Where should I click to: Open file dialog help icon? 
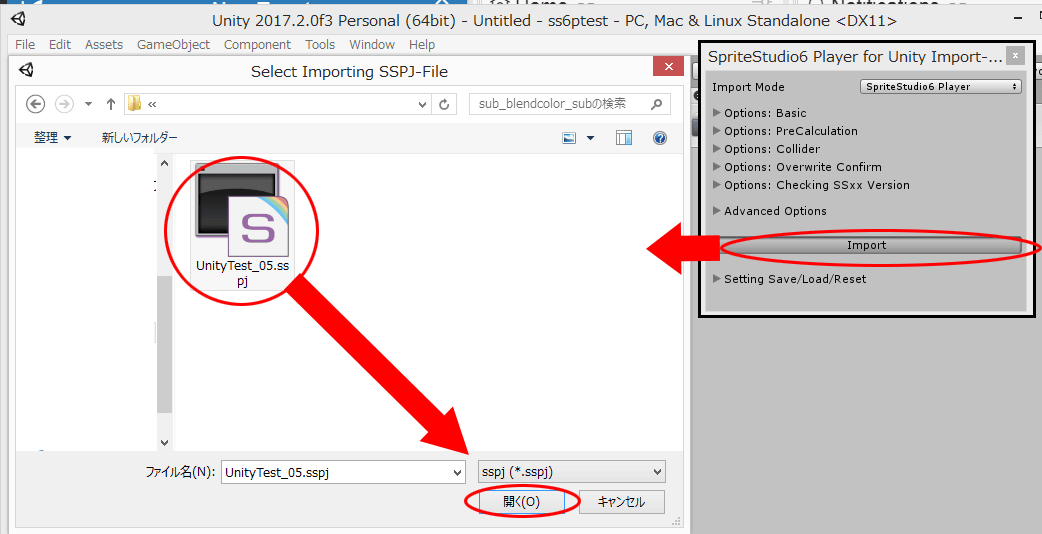660,137
